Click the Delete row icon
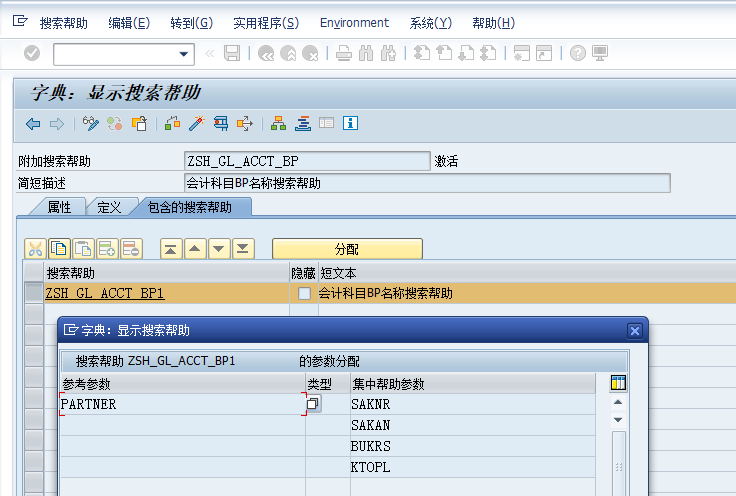 click(x=131, y=249)
